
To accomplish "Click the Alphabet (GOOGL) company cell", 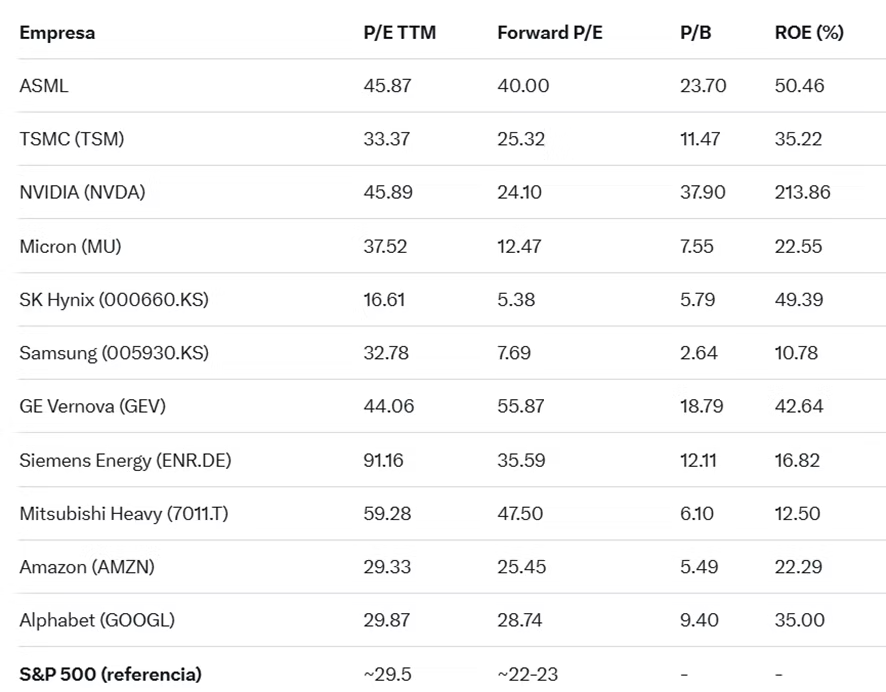I will coord(97,620).
